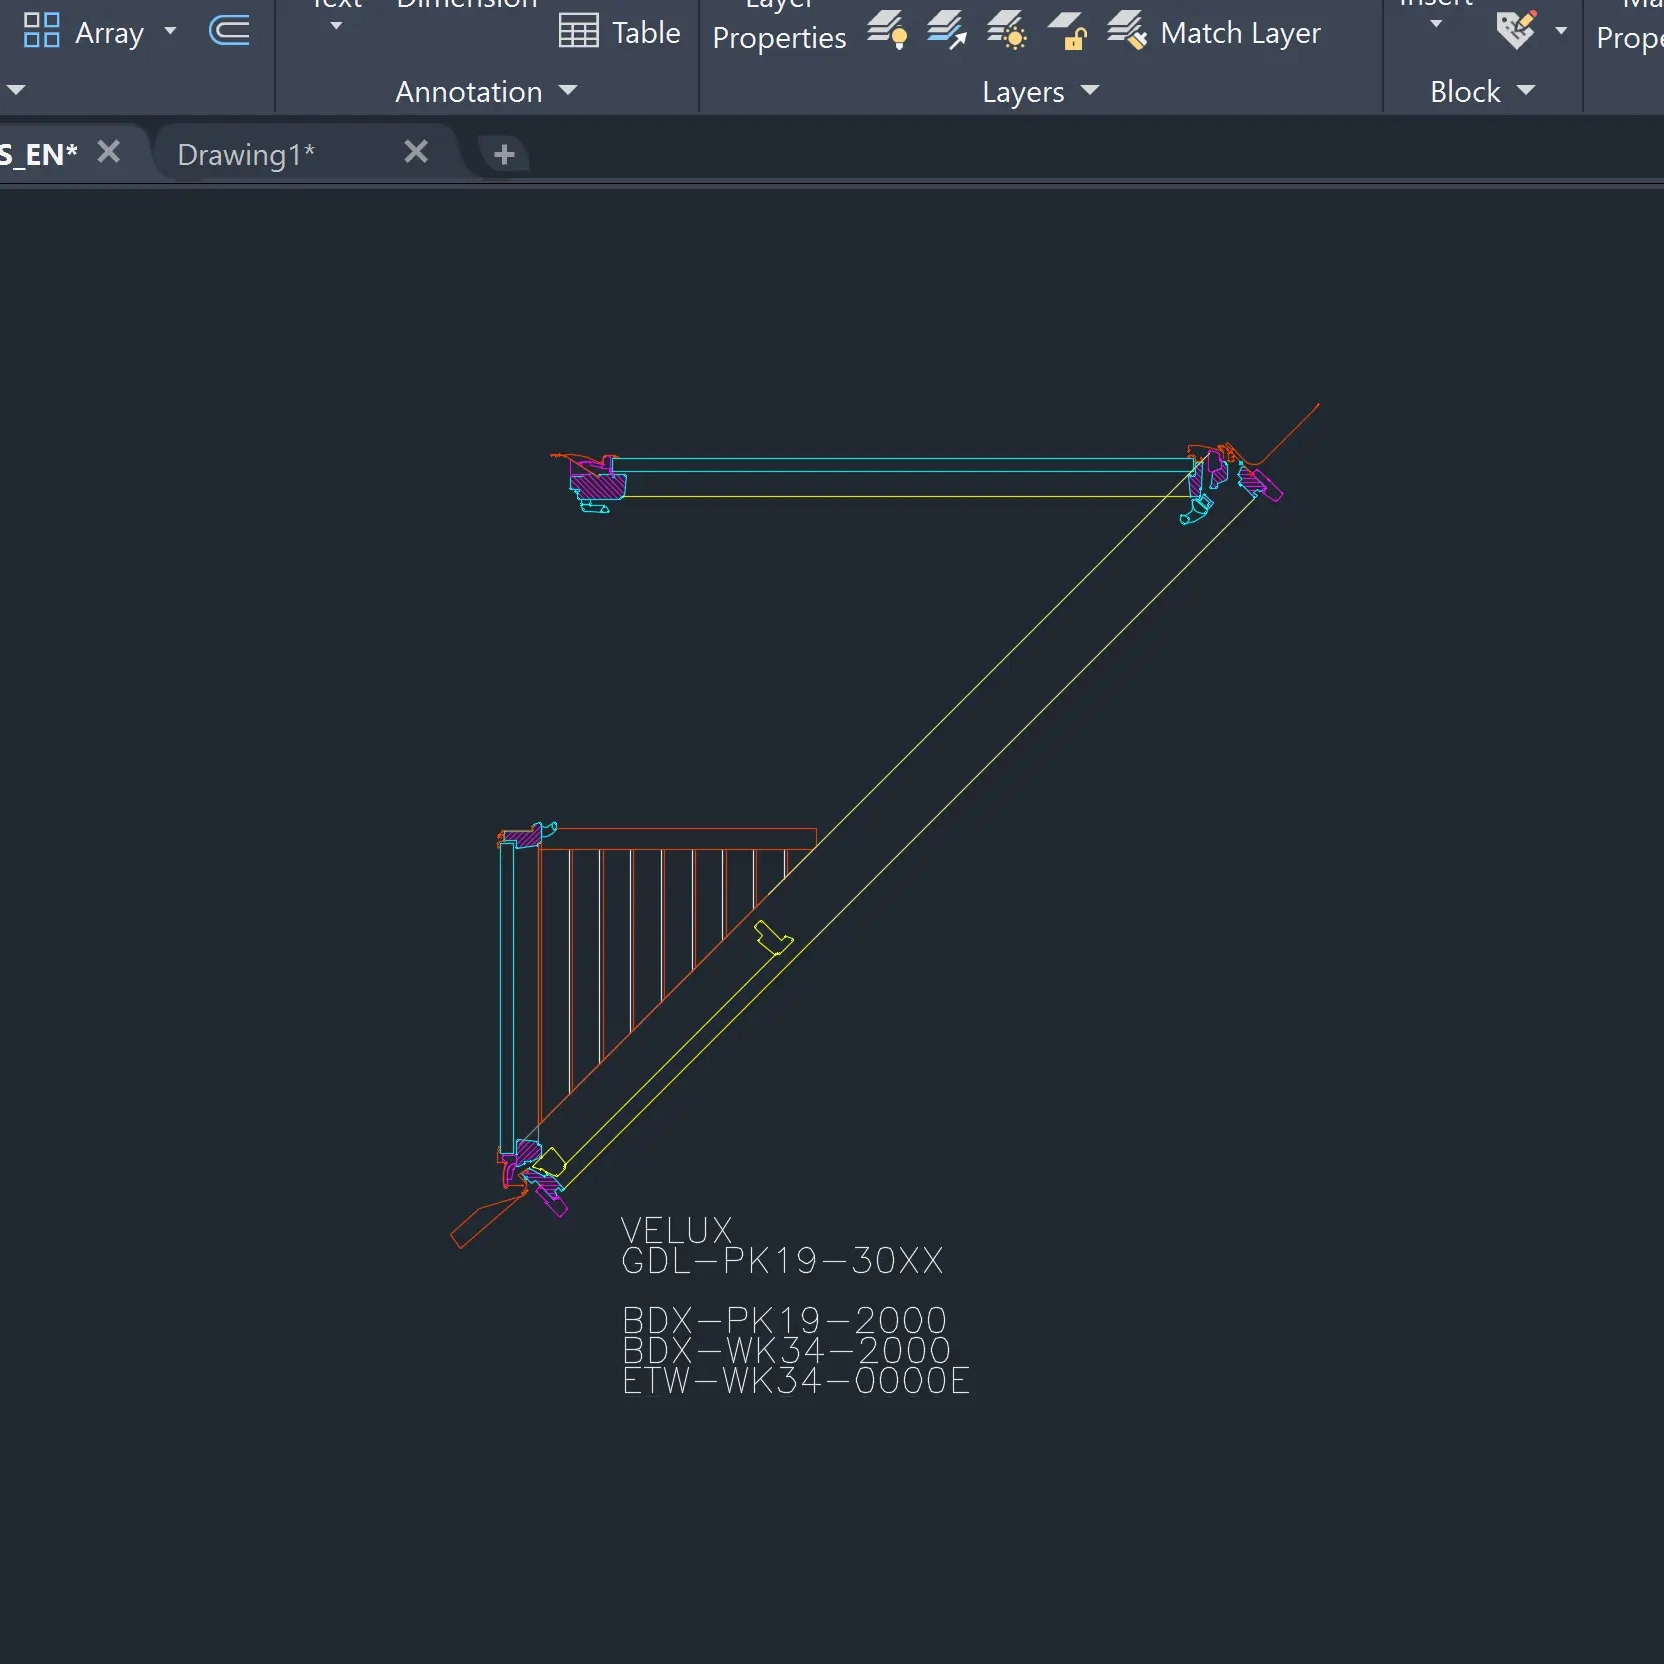Image resolution: width=1664 pixels, height=1664 pixels.
Task: Click the layer Unlock (padlock) icon
Action: [x=1067, y=31]
